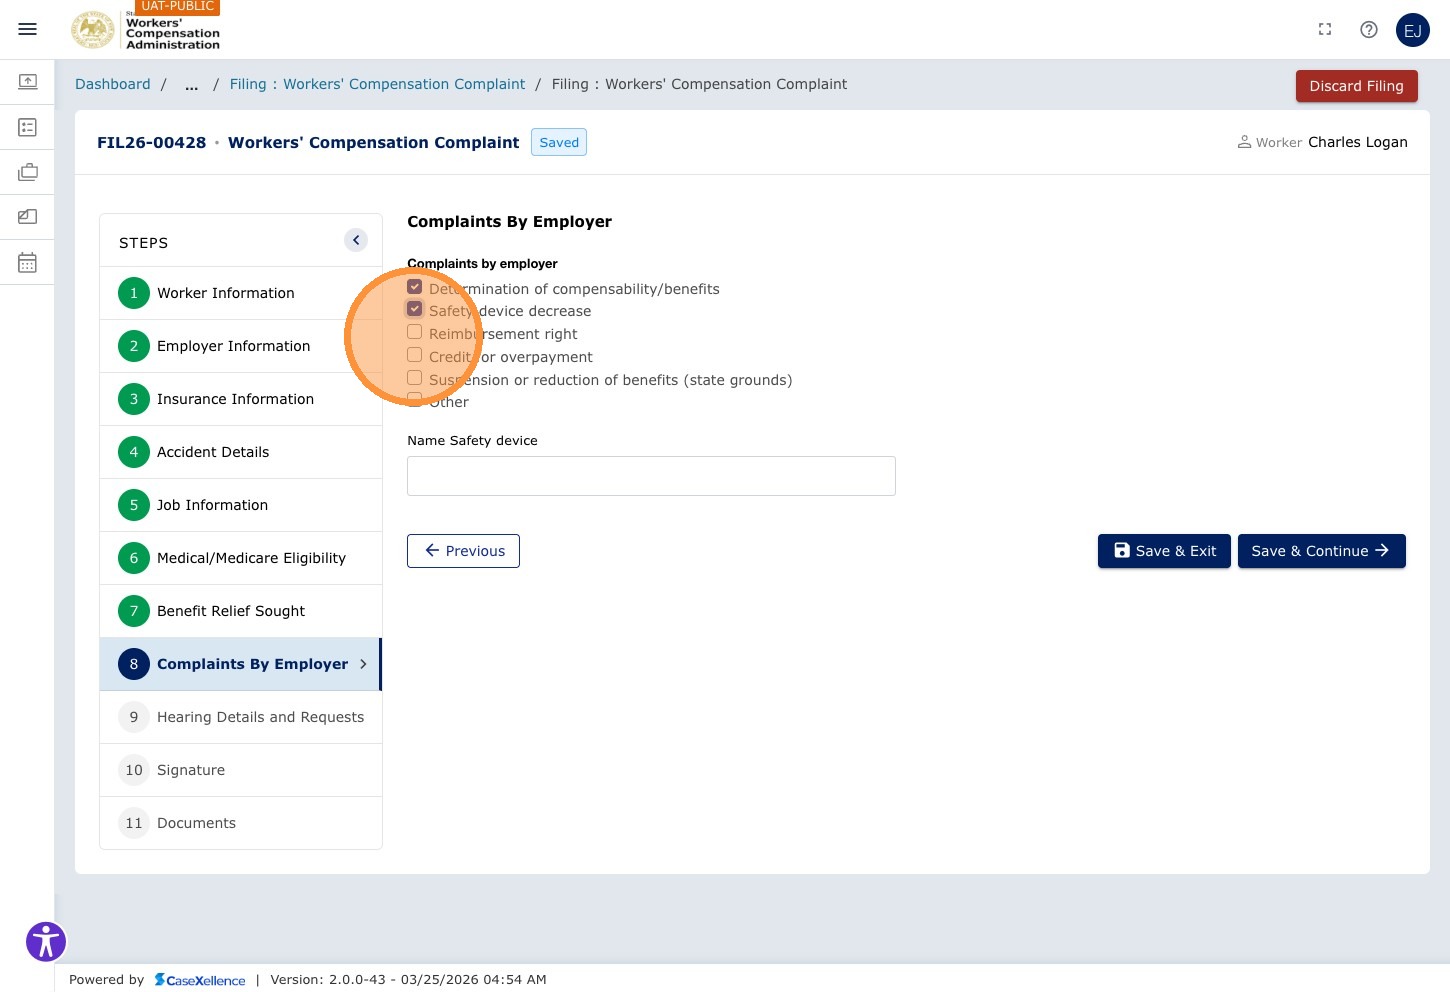Screen dimensions: 1450x992
Task: Open the upload icon in left sidebar
Action: (28, 81)
